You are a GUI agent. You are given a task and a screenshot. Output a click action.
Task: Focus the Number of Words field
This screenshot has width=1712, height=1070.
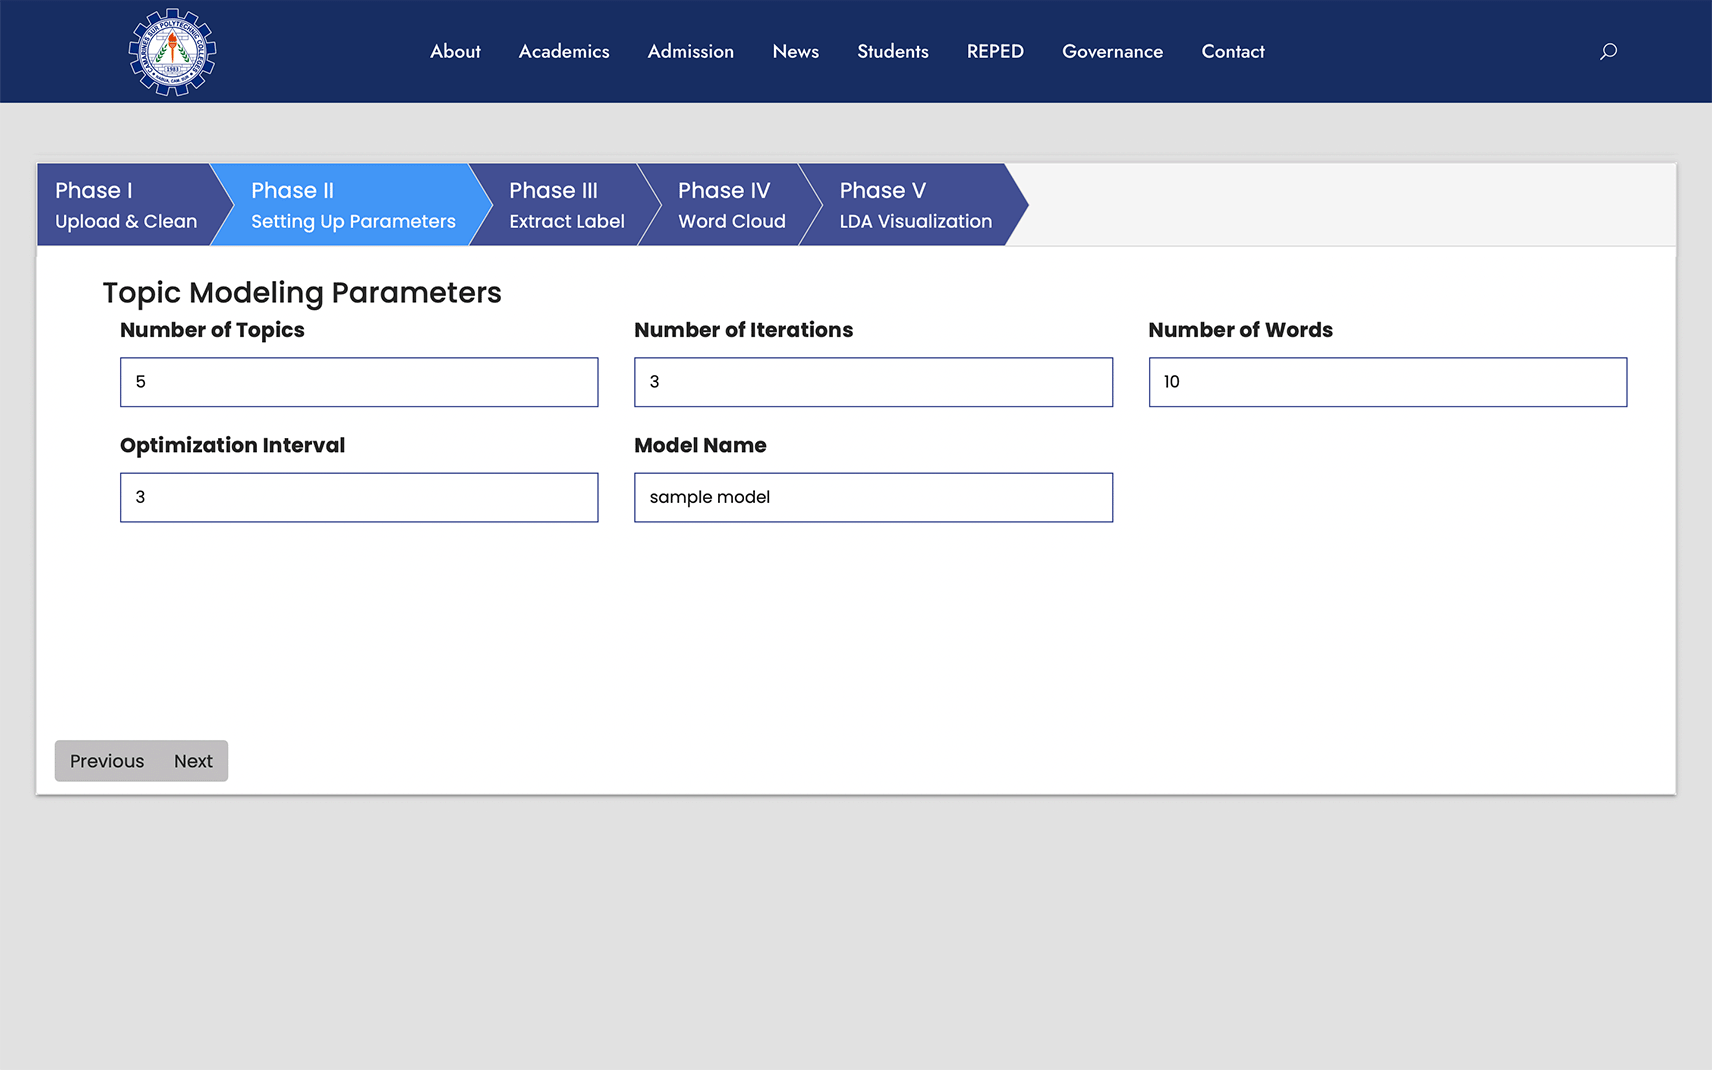(x=1388, y=382)
